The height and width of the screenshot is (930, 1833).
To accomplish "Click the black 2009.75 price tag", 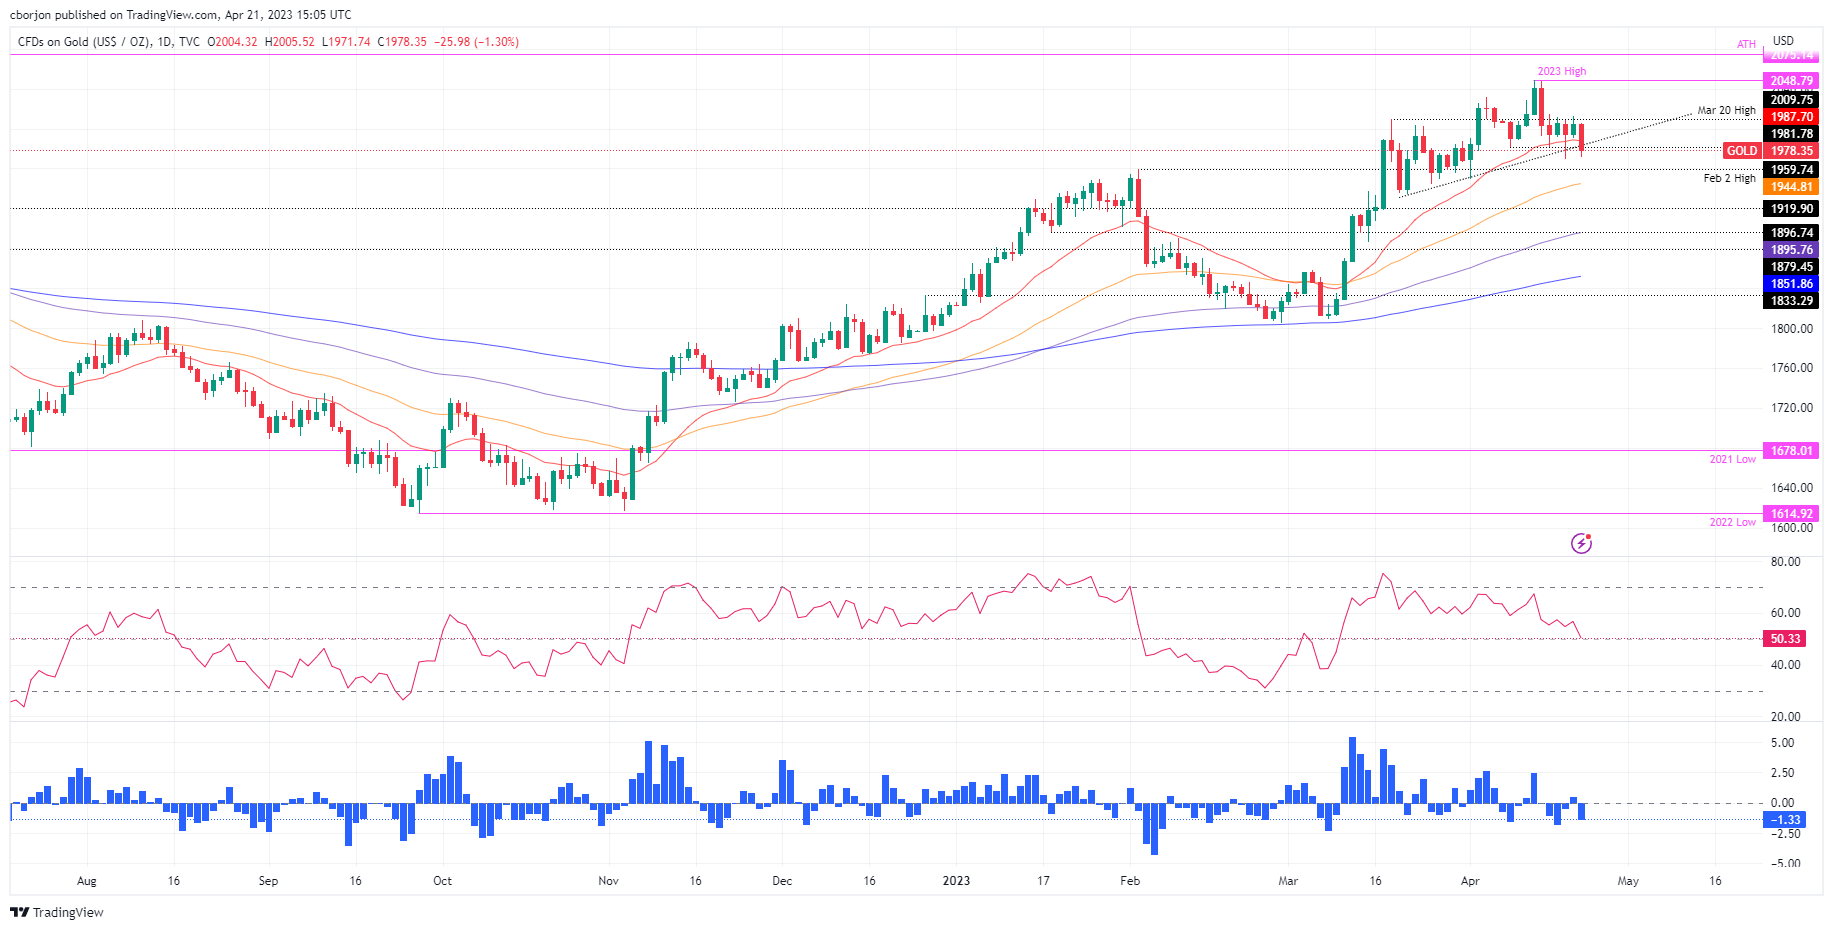I will 1791,100.
